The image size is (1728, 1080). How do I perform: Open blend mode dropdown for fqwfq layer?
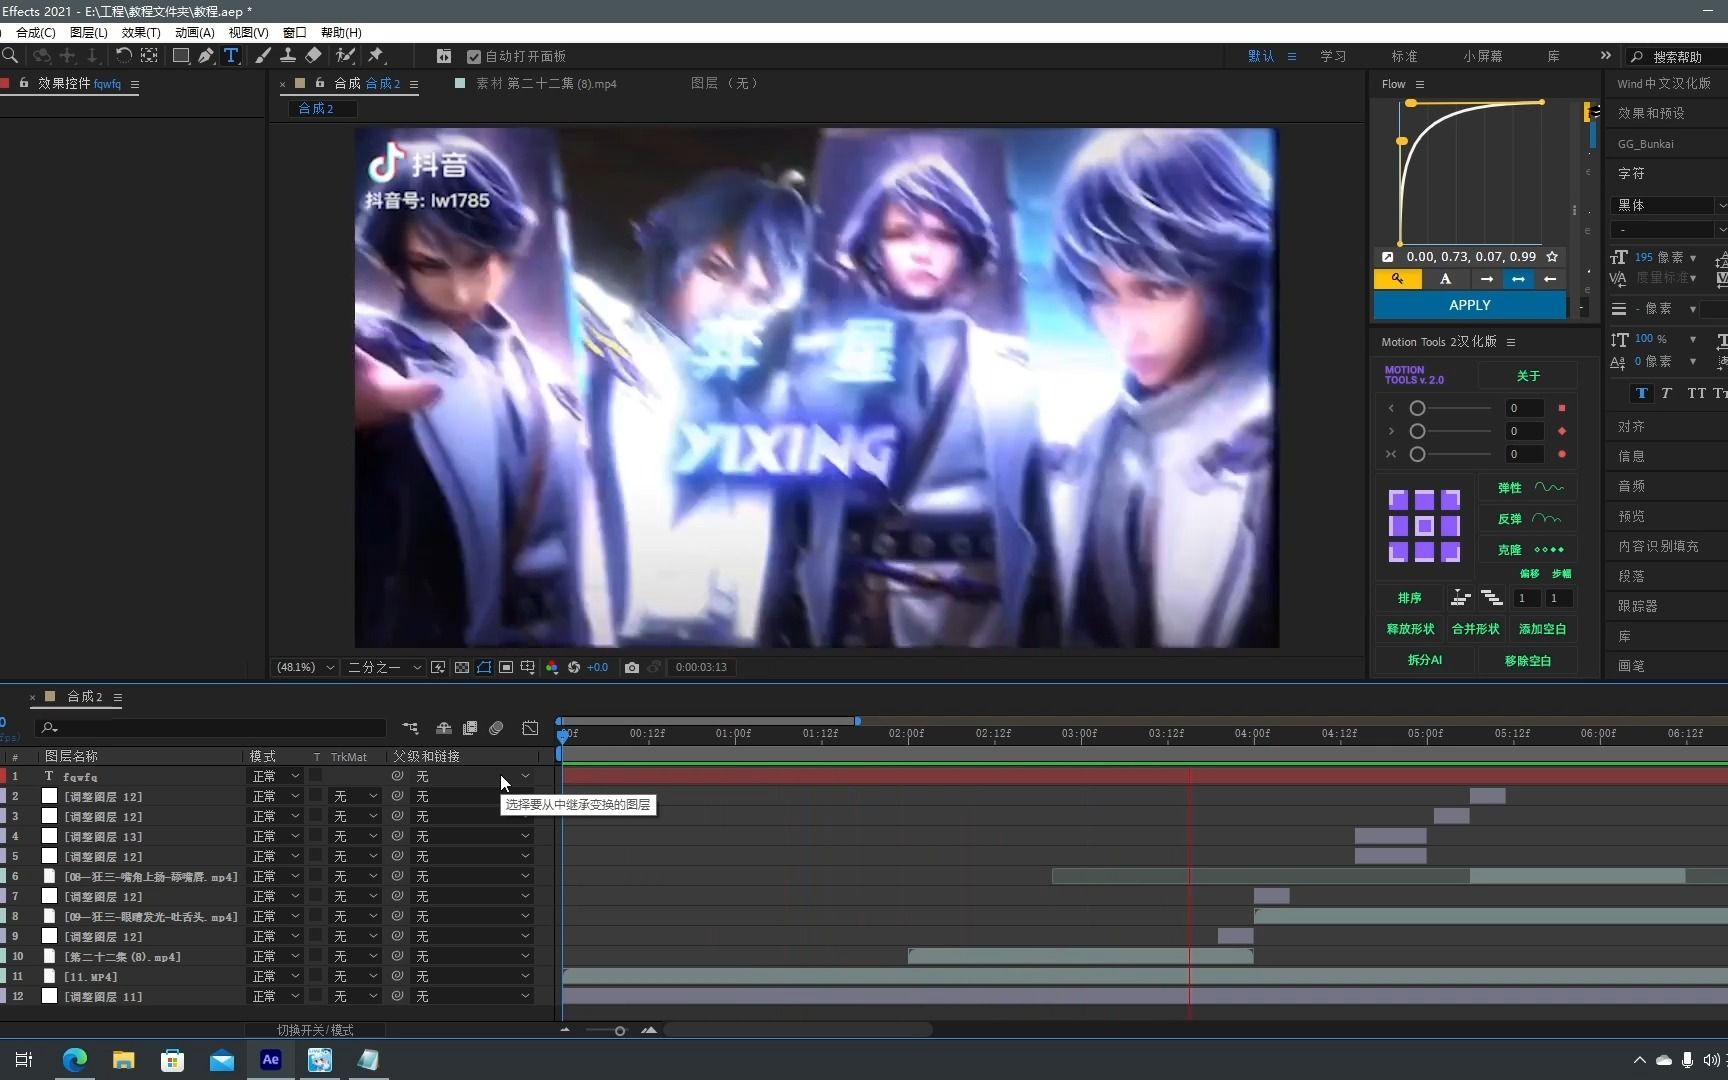(x=275, y=776)
